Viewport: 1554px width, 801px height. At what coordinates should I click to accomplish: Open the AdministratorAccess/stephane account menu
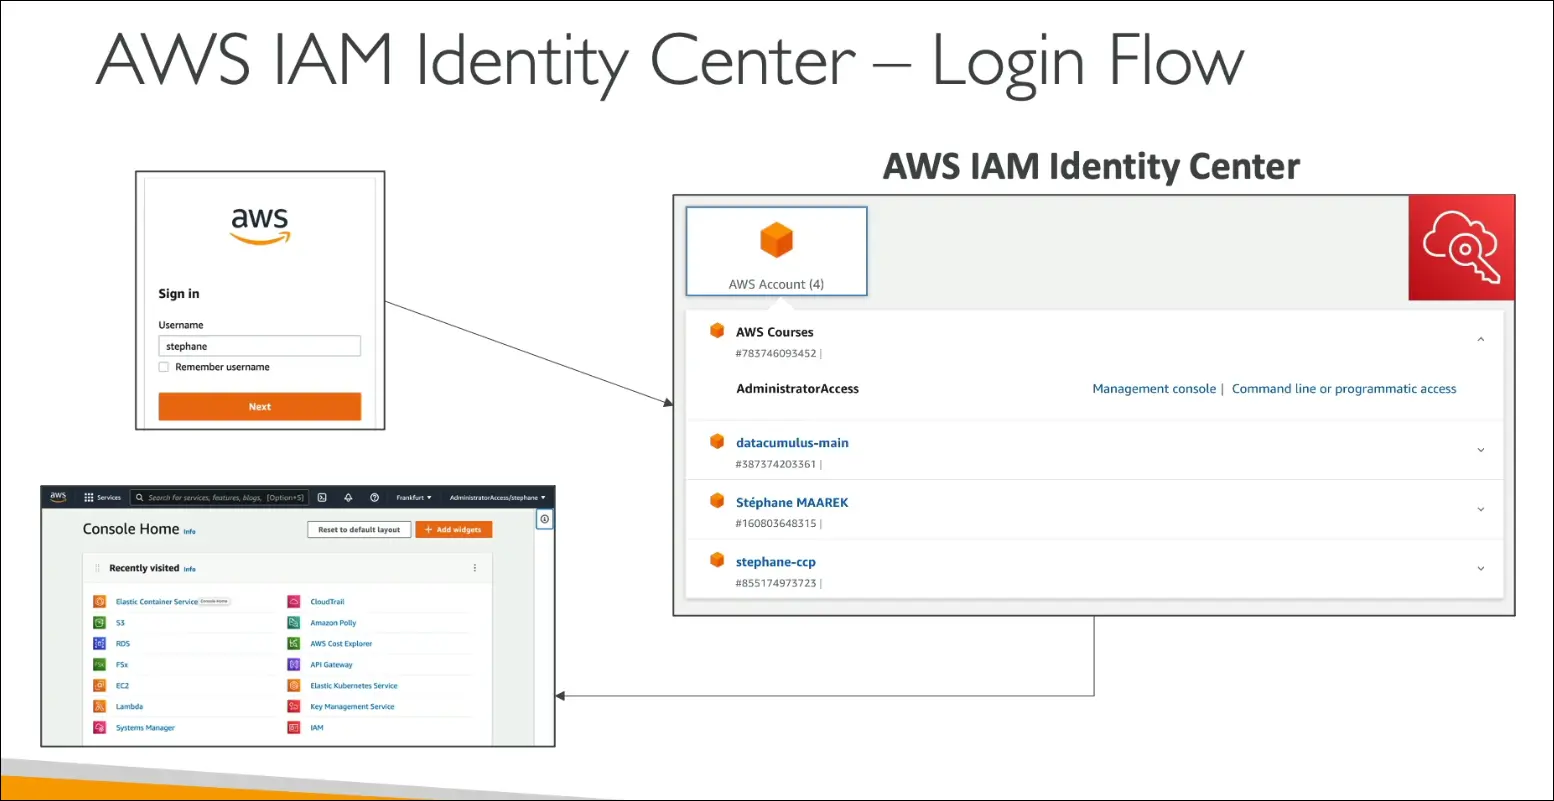pyautogui.click(x=497, y=497)
